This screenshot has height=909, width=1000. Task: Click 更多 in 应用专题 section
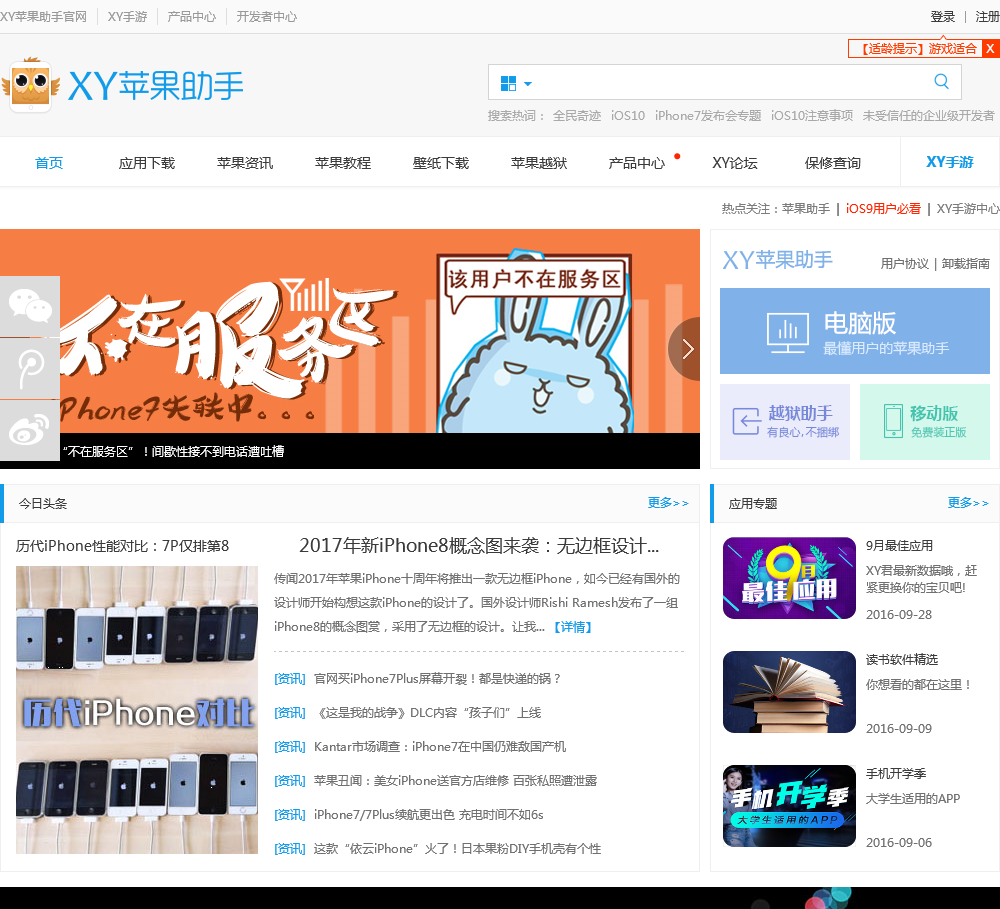point(967,503)
